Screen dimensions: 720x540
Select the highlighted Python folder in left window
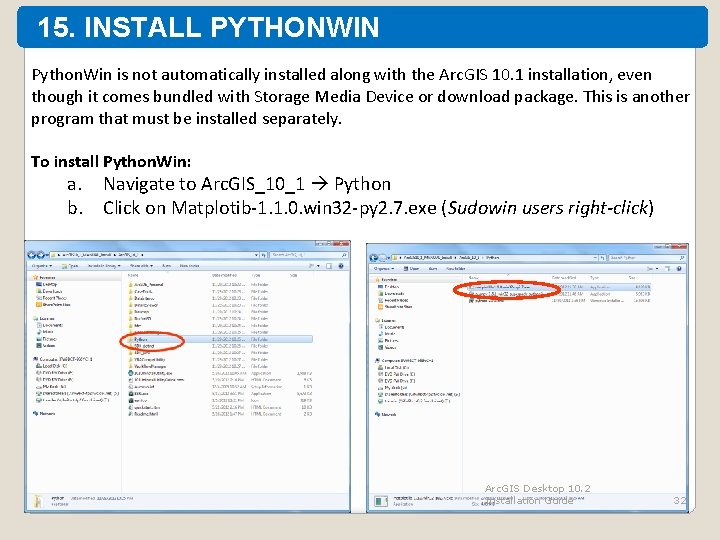pyautogui.click(x=219, y=339)
